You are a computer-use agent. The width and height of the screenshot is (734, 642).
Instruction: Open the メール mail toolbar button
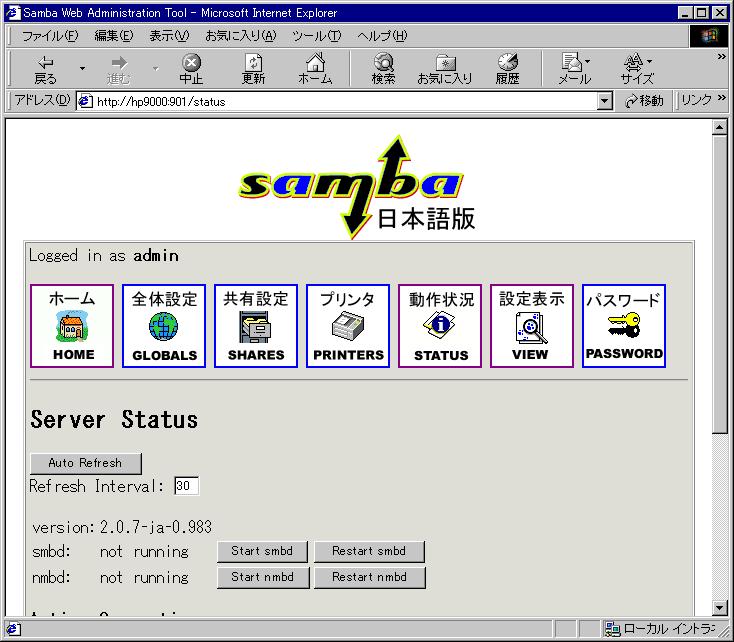[x=575, y=69]
